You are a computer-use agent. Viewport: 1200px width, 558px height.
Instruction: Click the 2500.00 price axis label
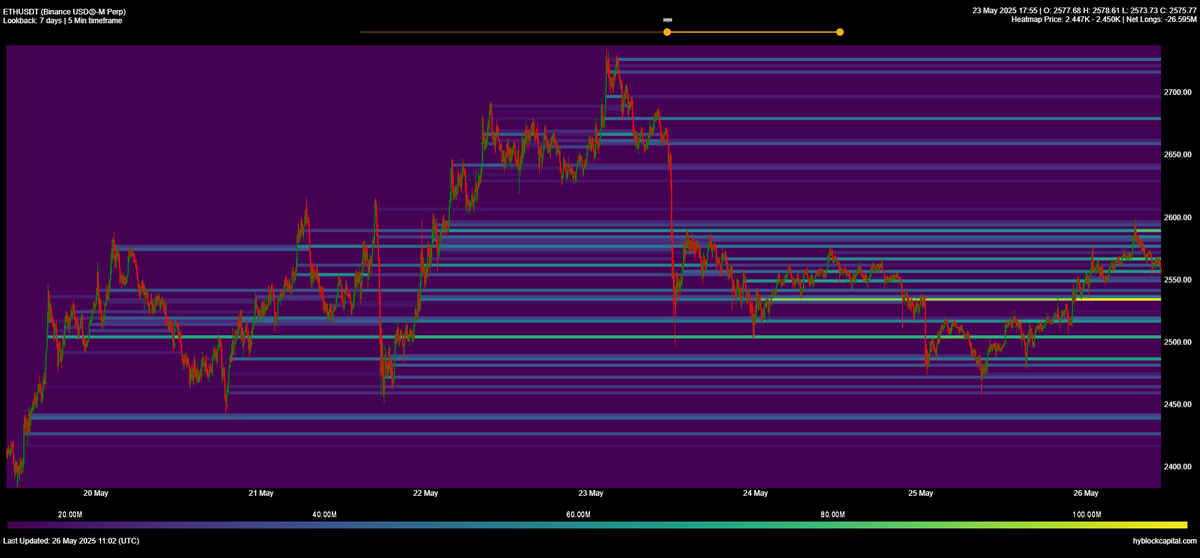tap(1178, 342)
